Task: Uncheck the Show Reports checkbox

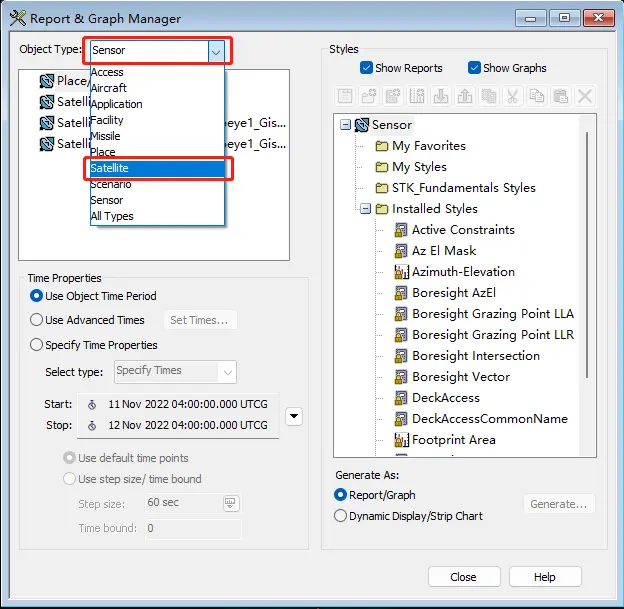Action: [x=366, y=68]
